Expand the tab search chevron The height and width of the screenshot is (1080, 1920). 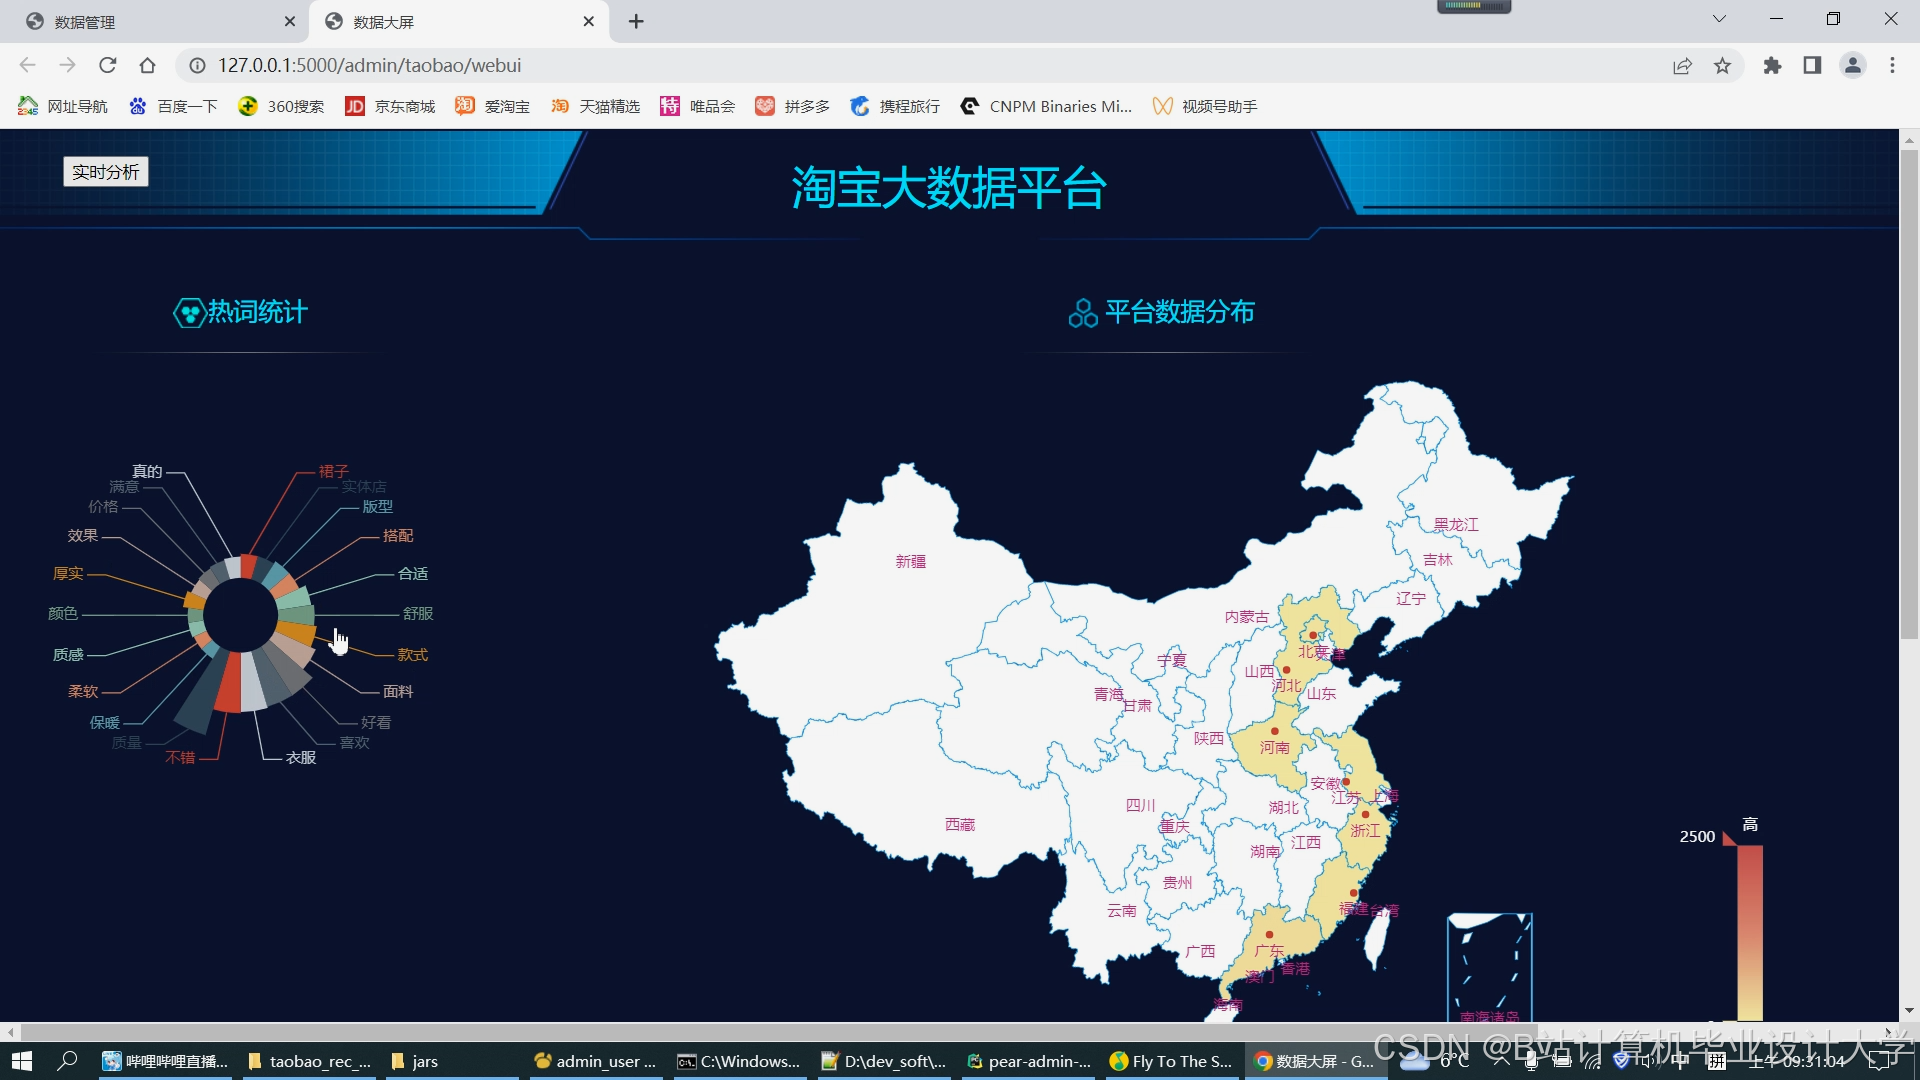tap(1719, 19)
